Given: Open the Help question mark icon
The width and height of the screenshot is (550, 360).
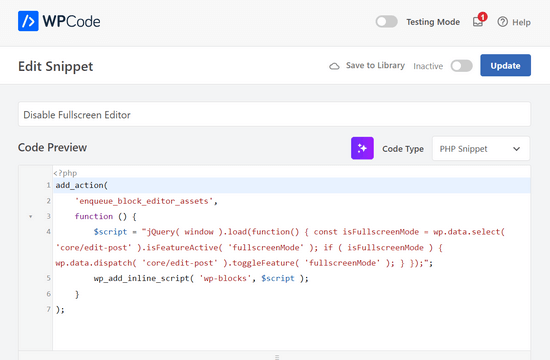Looking at the screenshot, I should click(502, 22).
